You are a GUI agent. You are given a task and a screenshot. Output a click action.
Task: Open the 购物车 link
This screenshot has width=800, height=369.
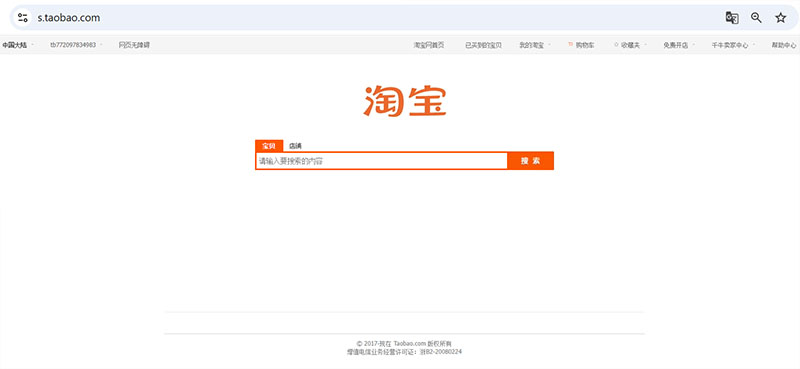pos(585,45)
